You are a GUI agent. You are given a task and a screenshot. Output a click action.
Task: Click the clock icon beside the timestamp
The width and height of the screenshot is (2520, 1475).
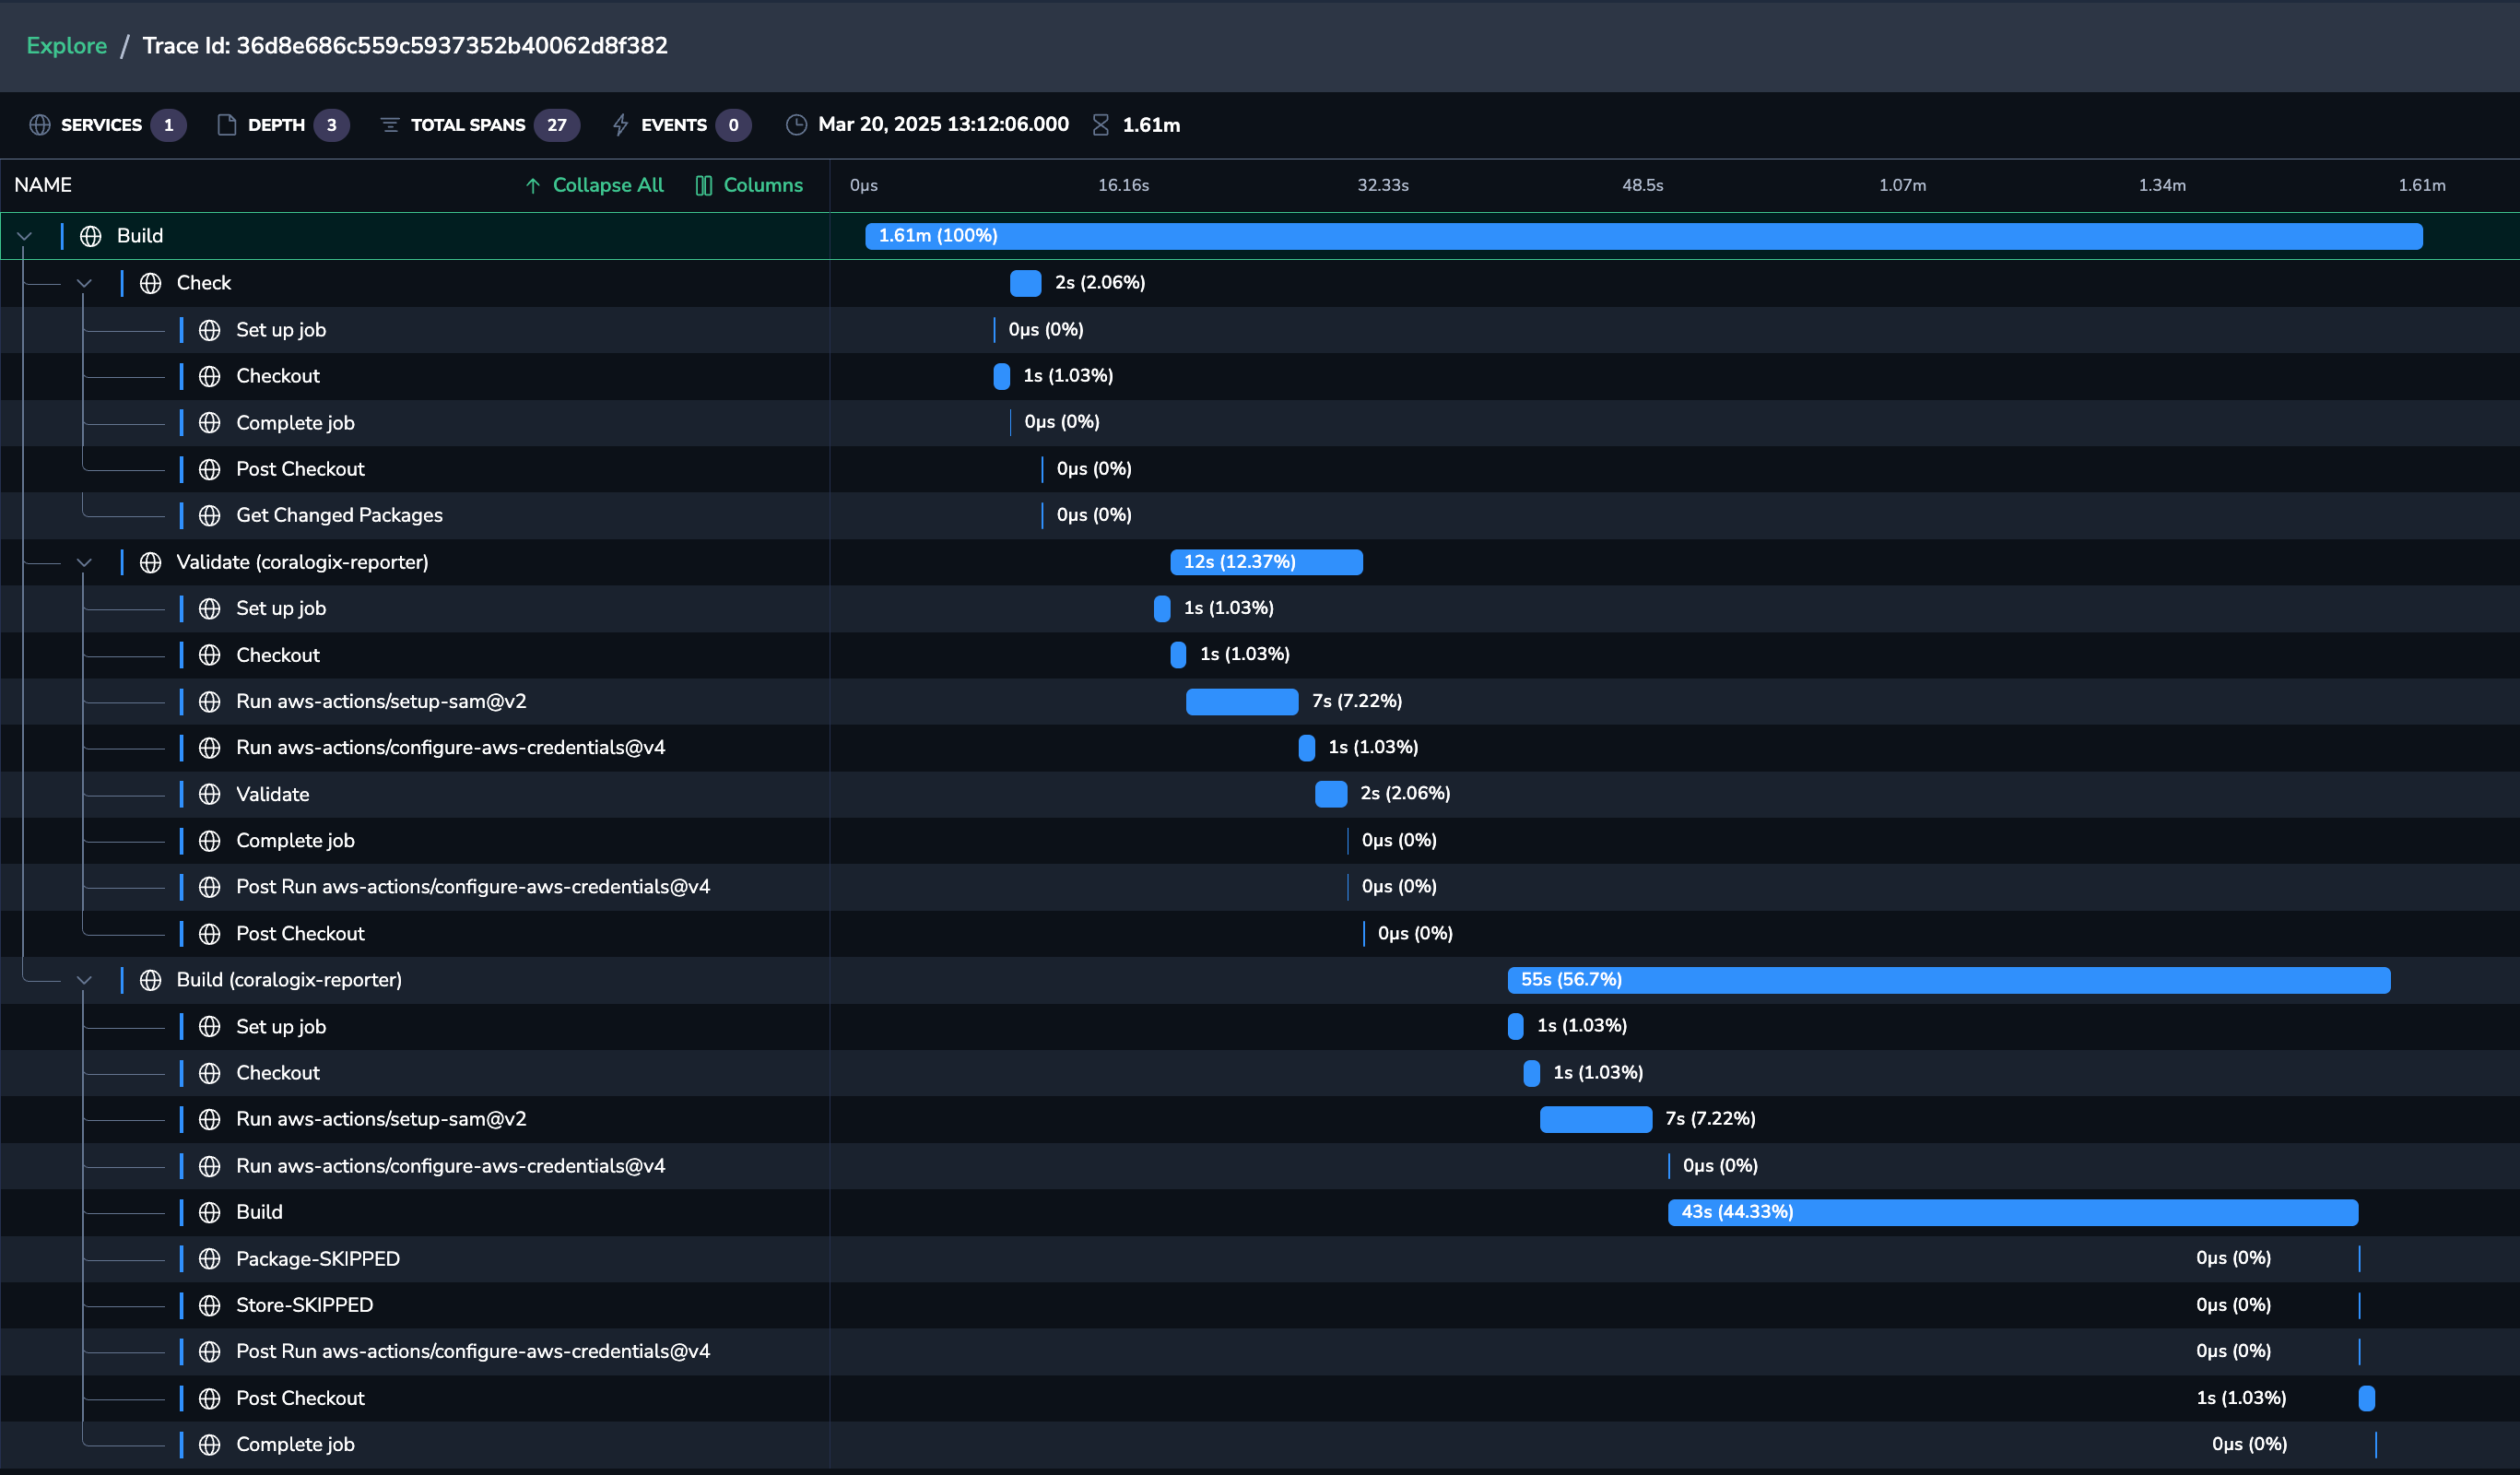(x=796, y=125)
